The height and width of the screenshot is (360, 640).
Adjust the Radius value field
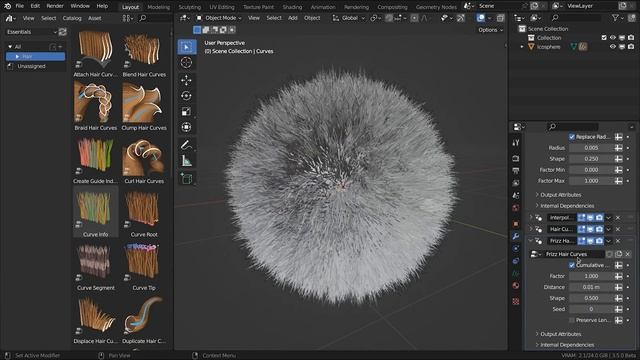591,148
